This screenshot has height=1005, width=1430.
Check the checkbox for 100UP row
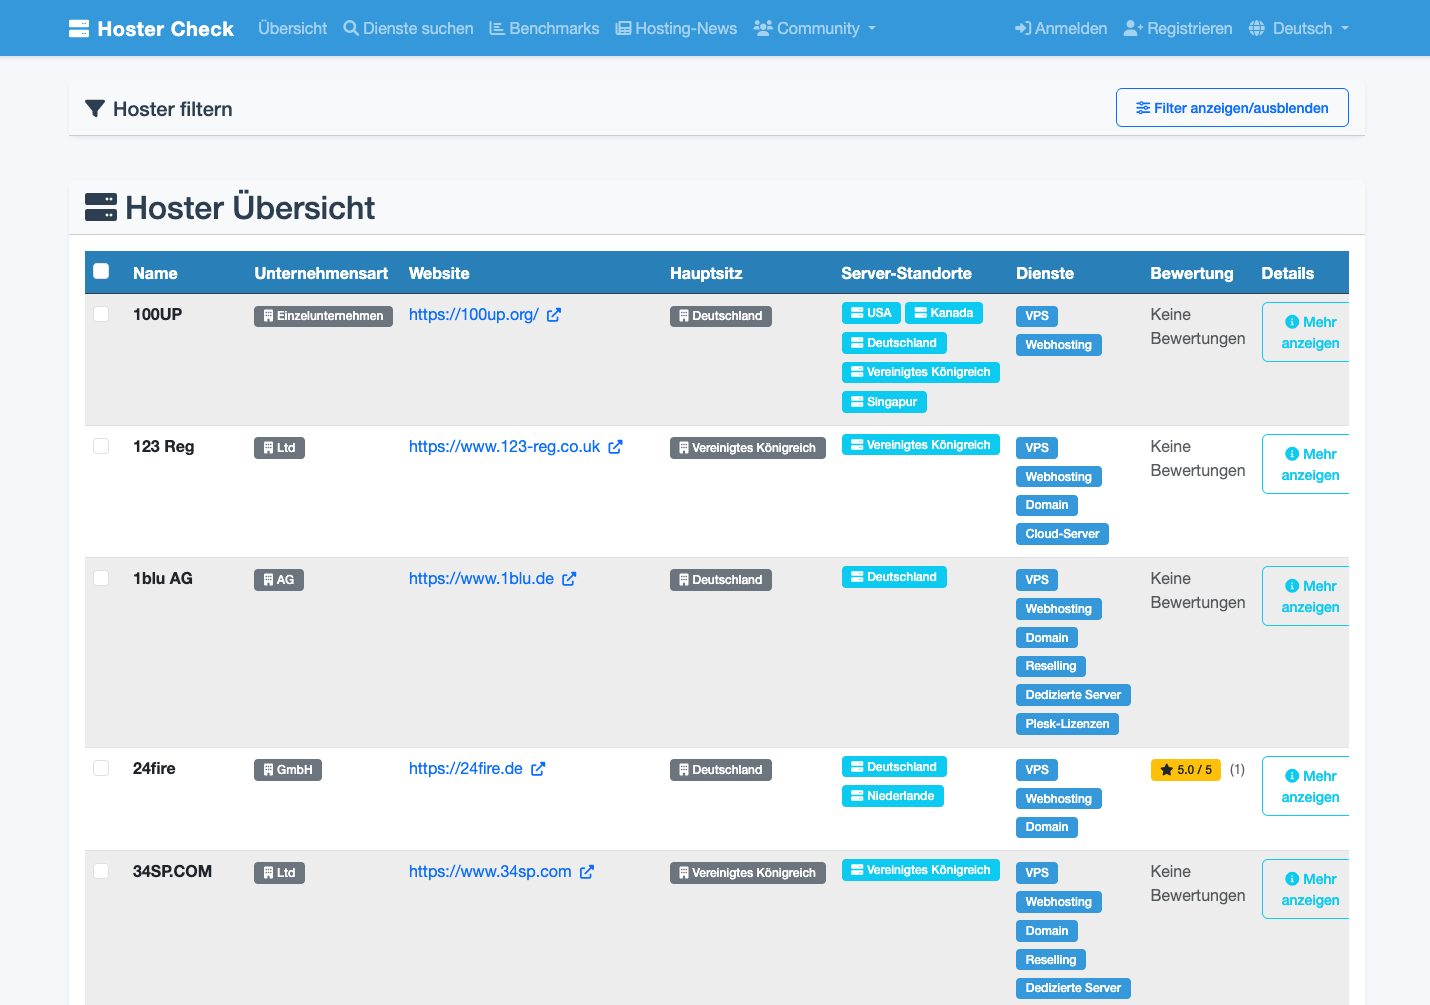coord(101,314)
